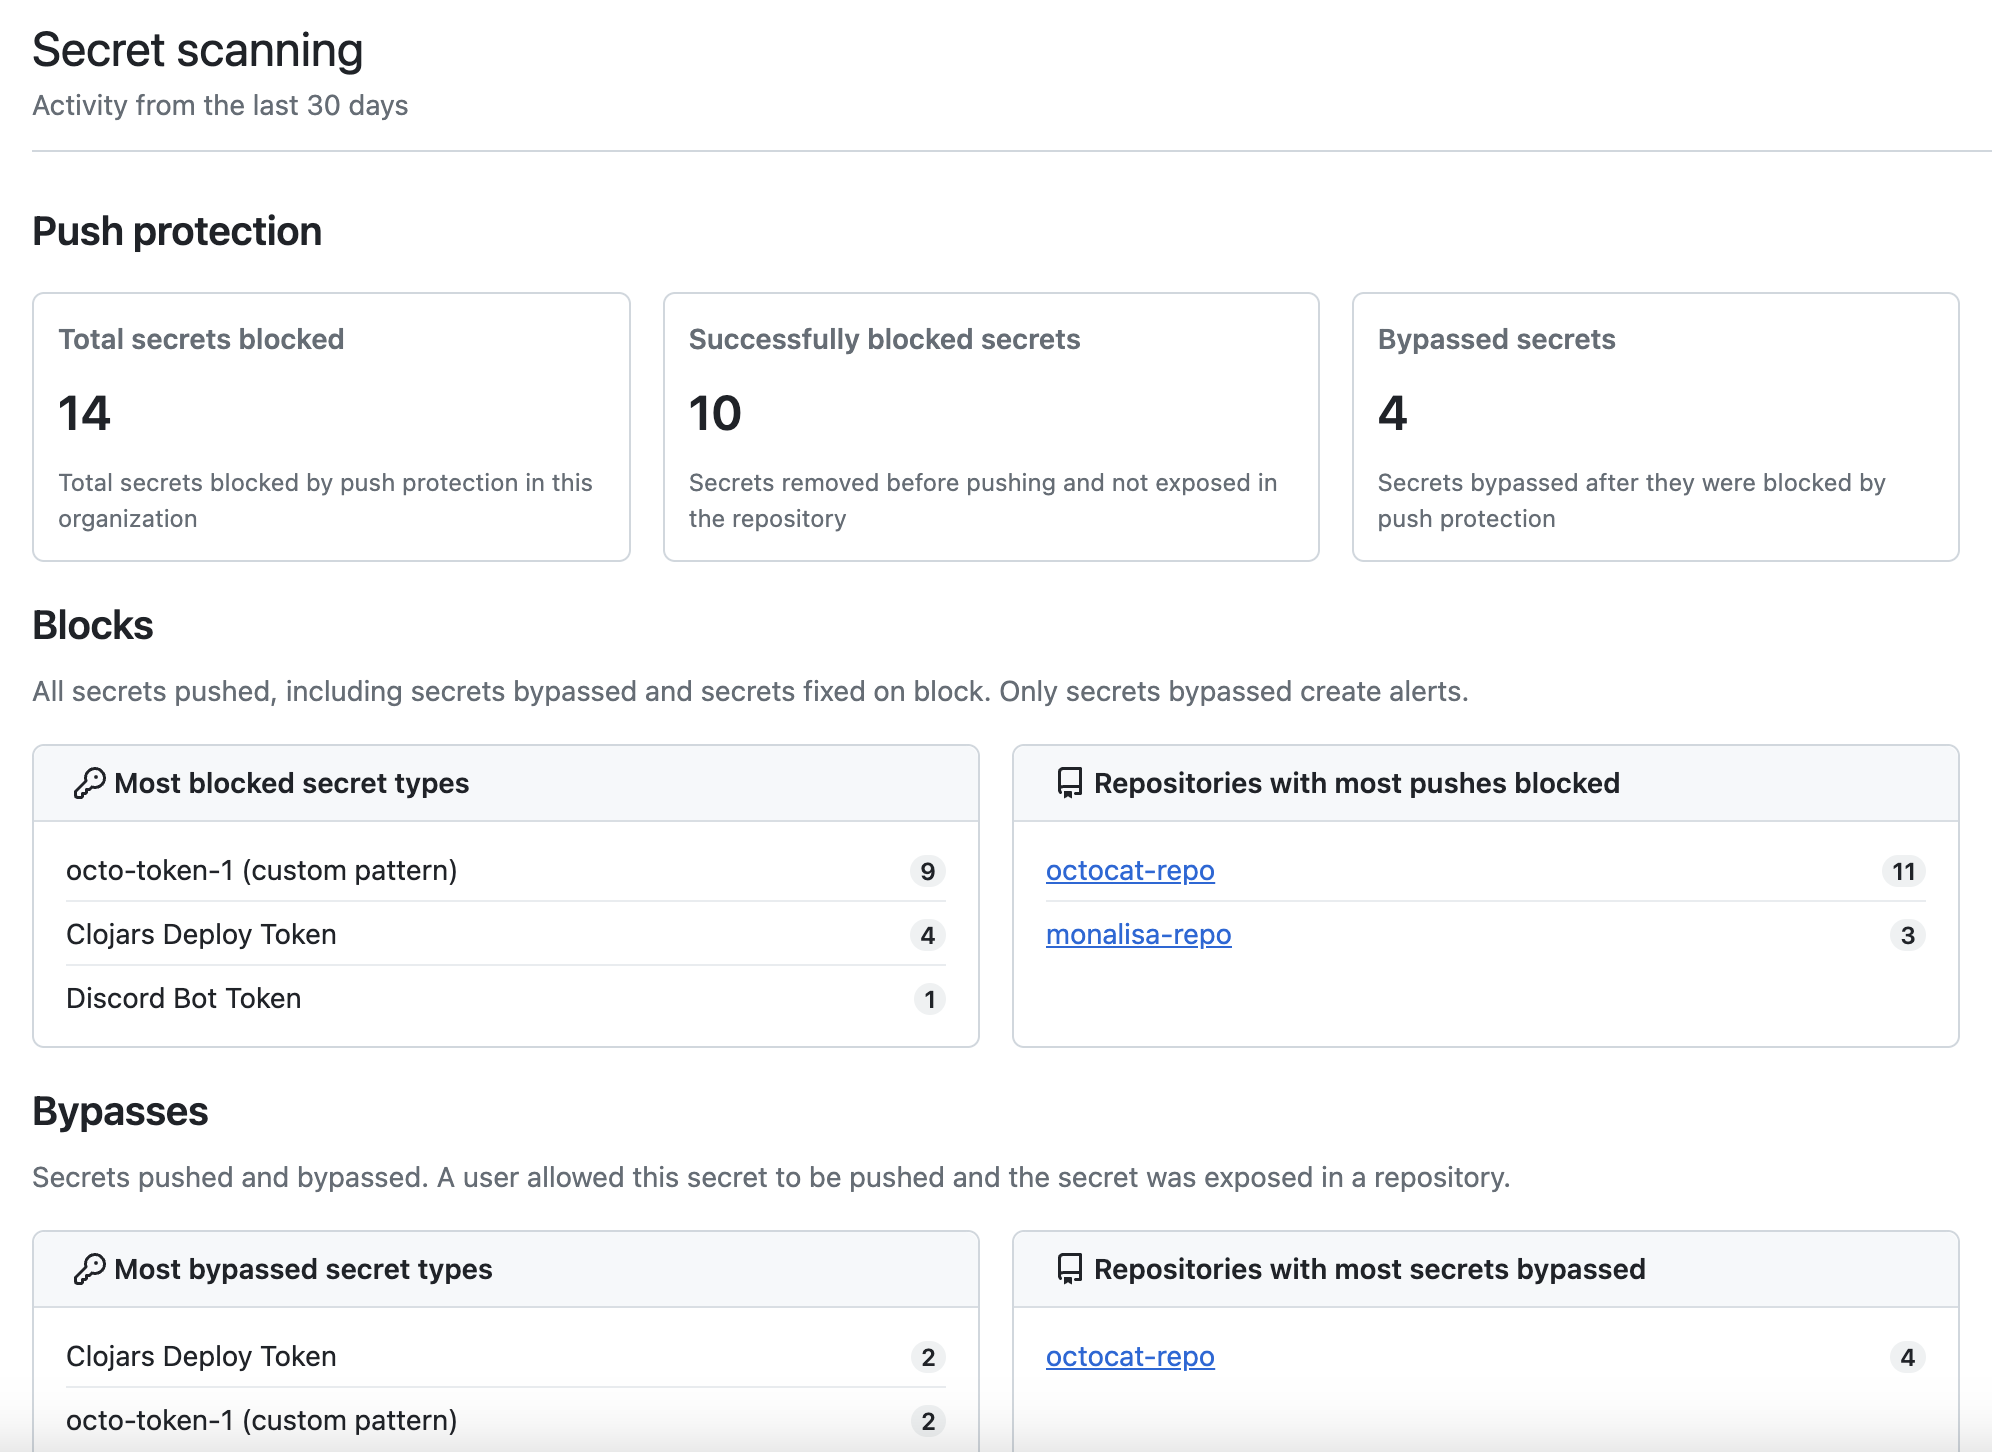Viewport: 1992px width, 1452px height.
Task: Open monalisa-repo link
Action: coord(1138,935)
